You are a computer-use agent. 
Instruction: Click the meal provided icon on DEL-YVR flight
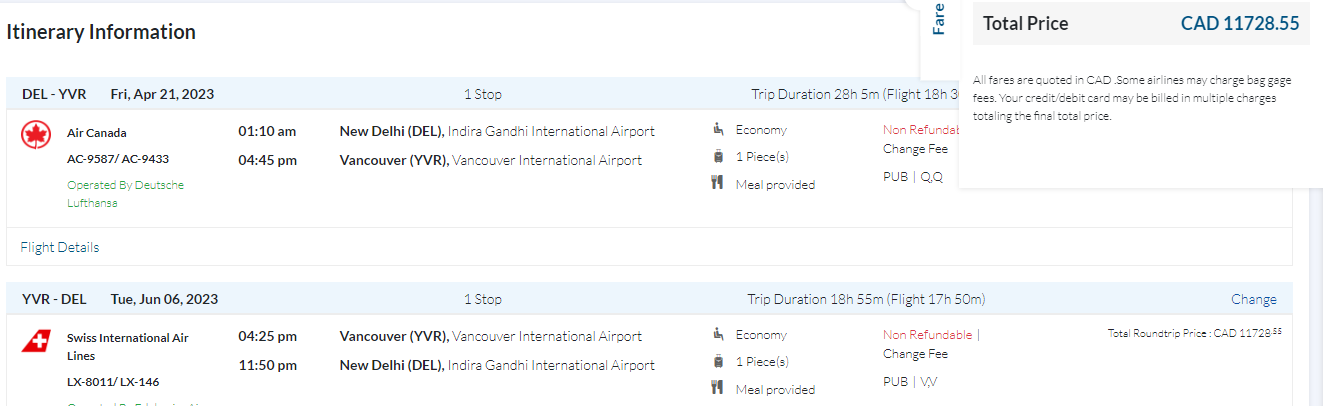coord(718,183)
